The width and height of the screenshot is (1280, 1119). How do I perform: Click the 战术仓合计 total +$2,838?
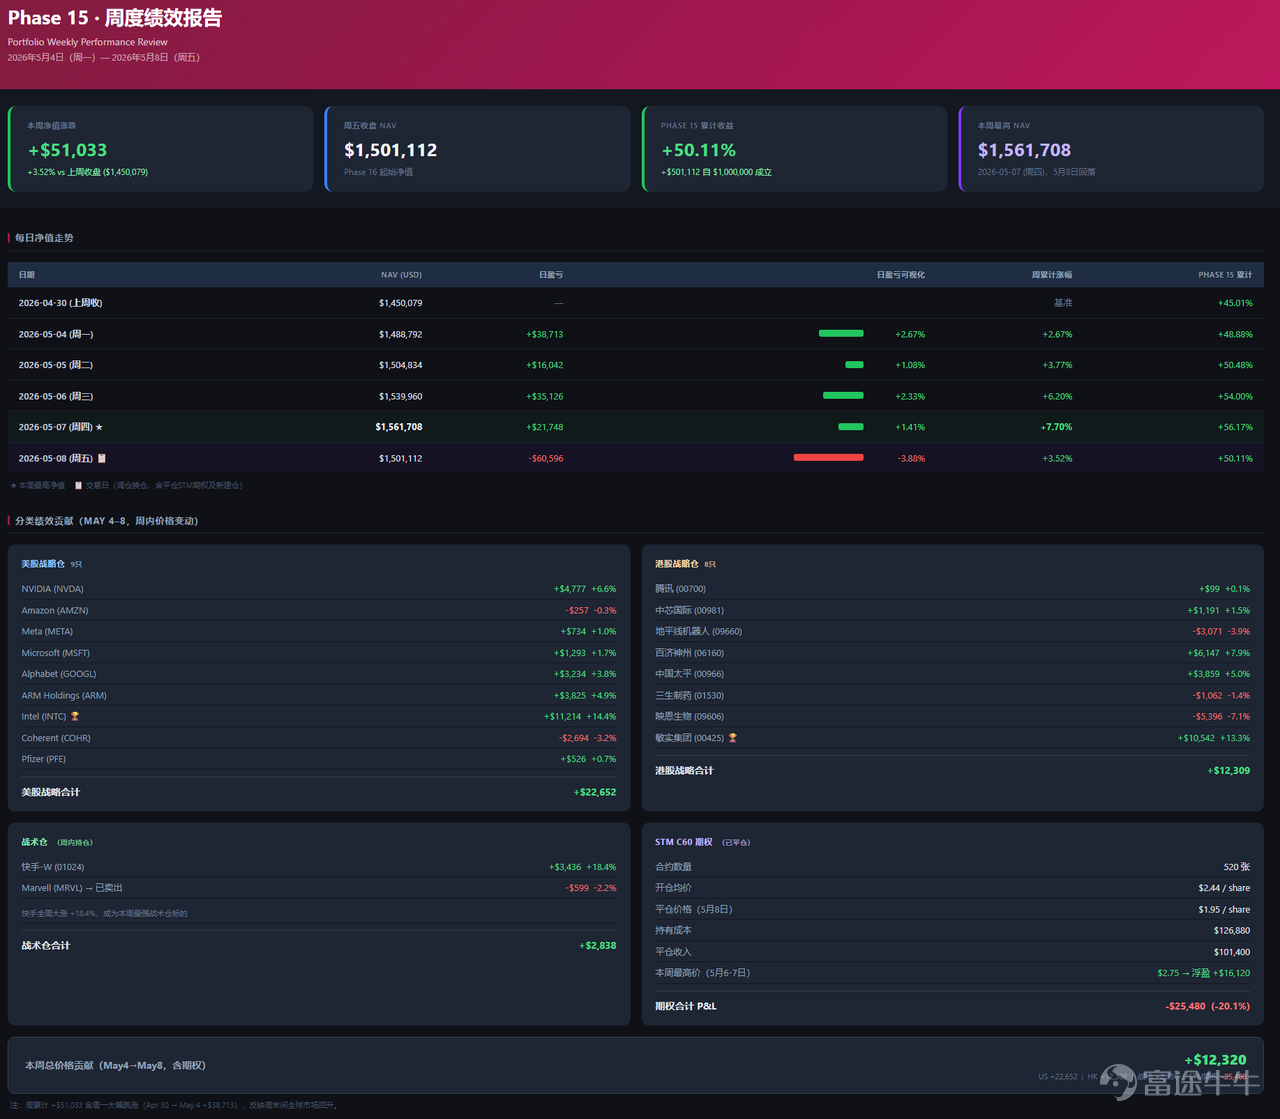tap(598, 946)
